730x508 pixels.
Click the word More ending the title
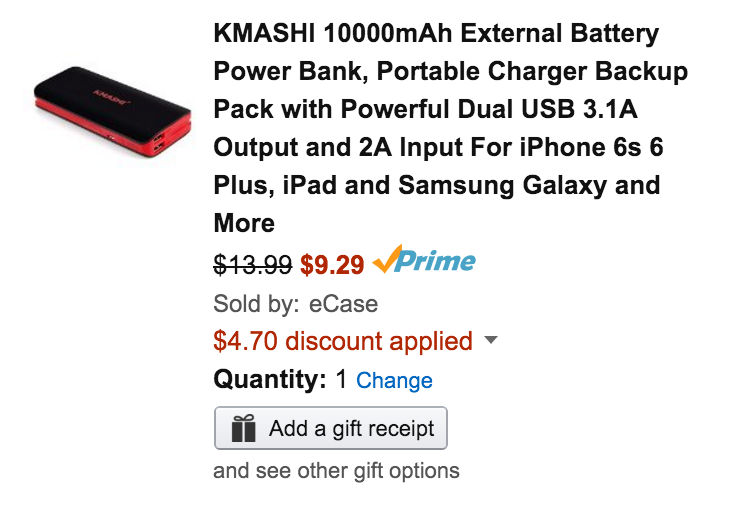point(244,222)
